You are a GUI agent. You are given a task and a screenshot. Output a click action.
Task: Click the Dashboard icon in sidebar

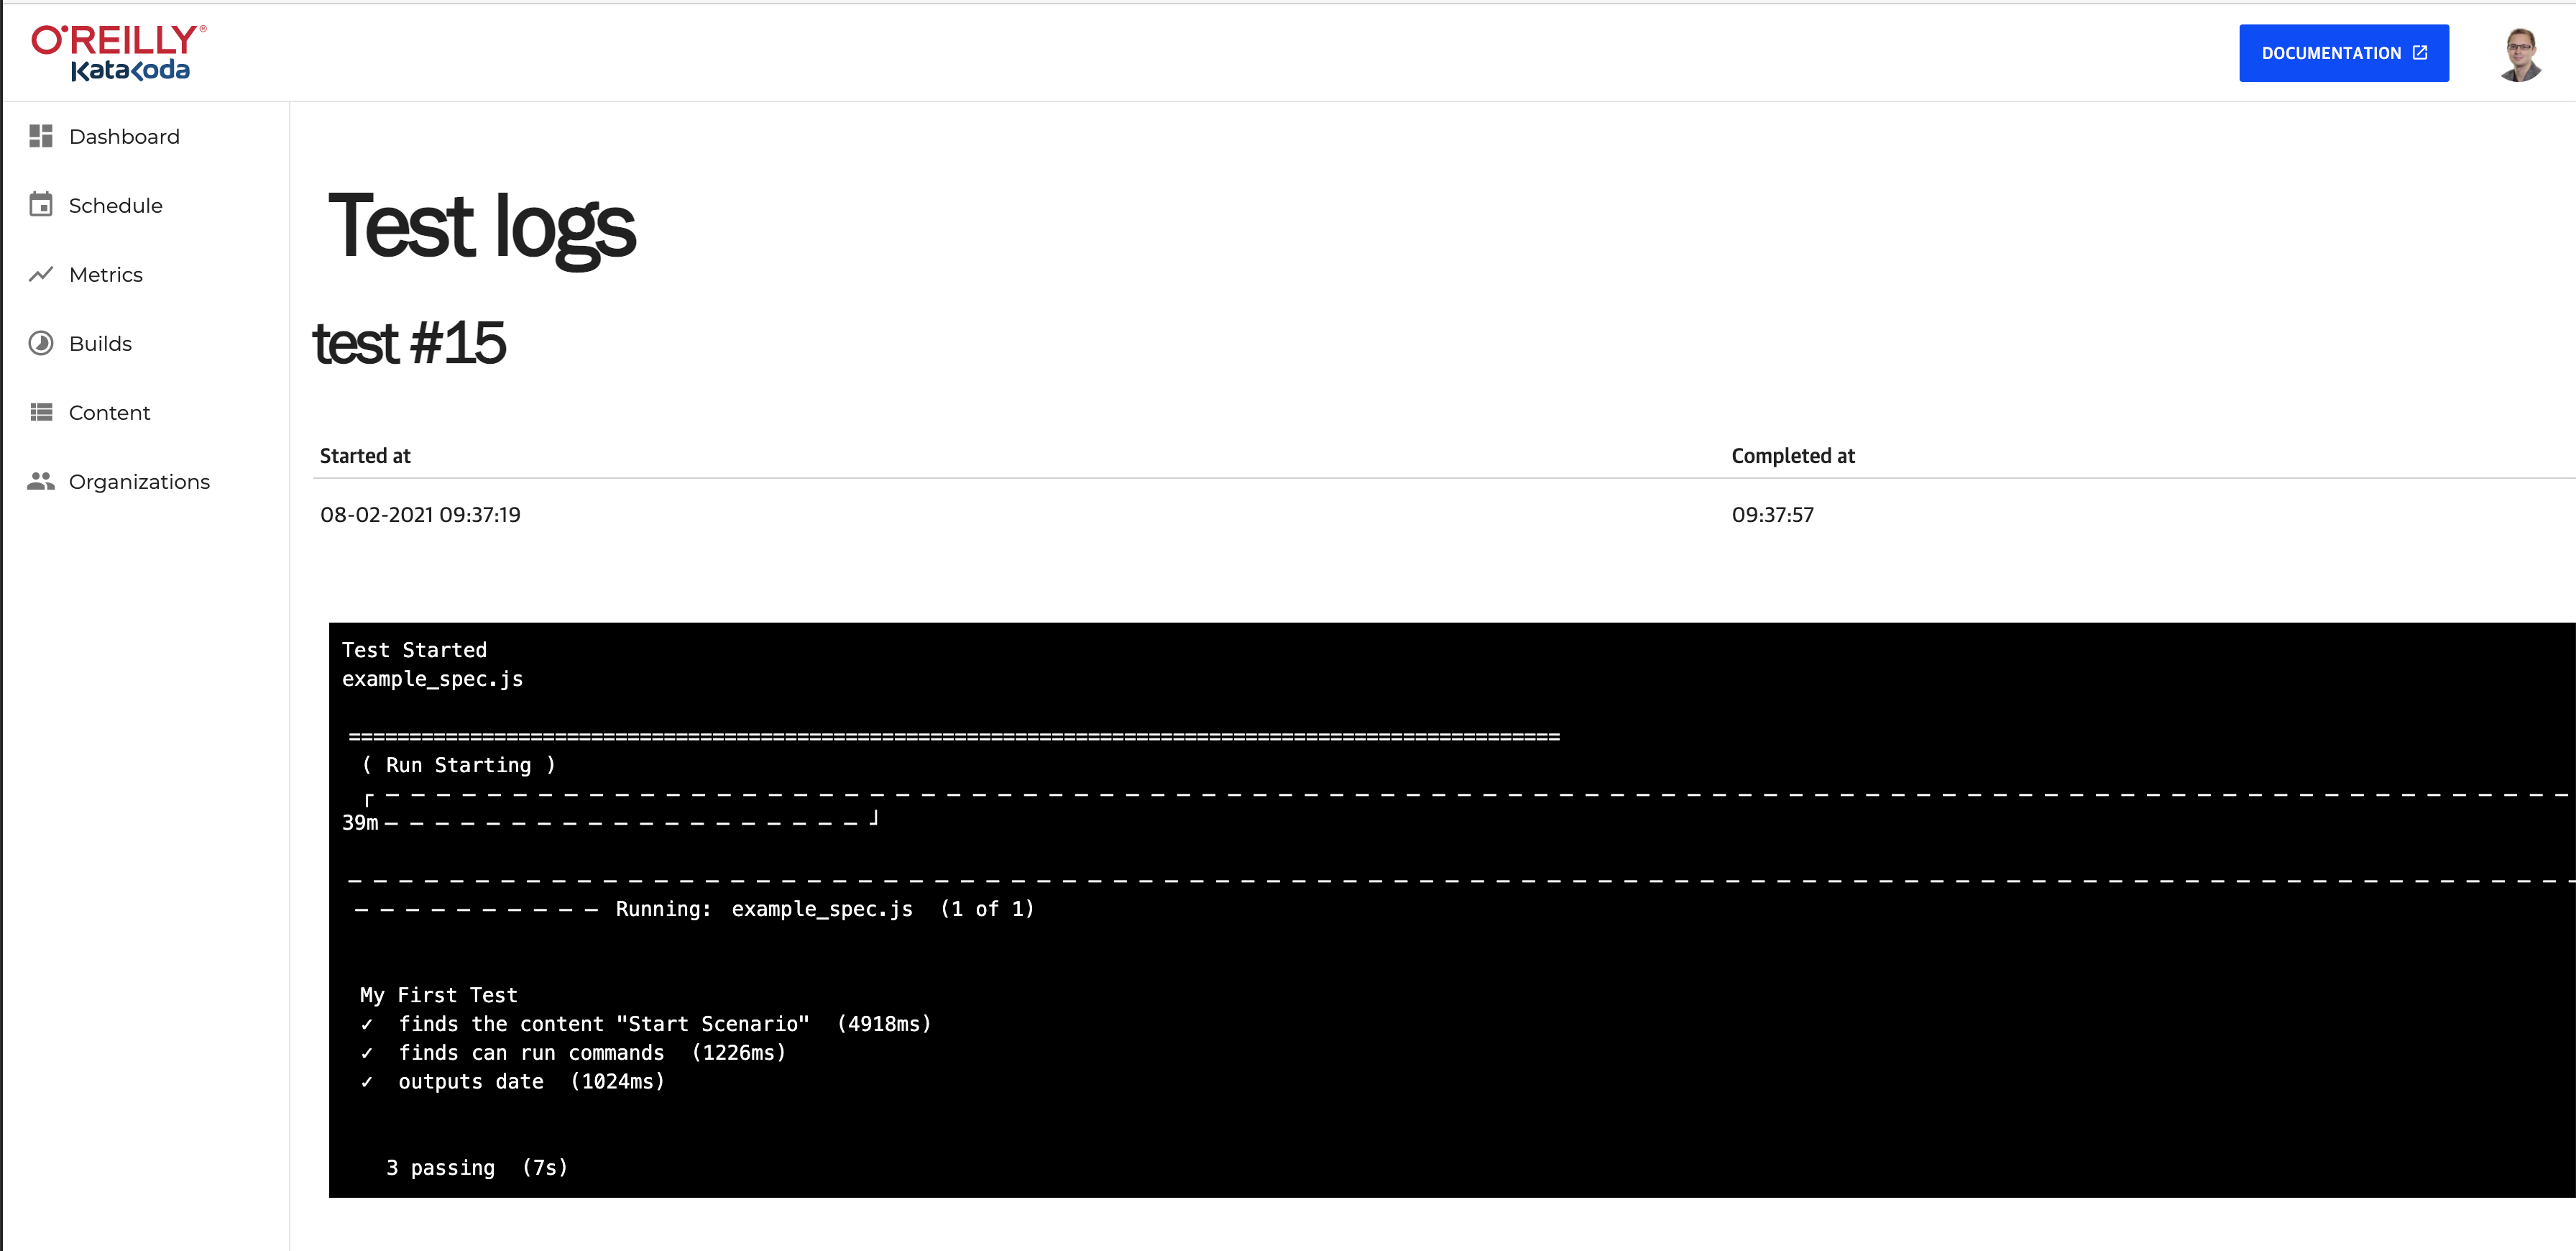(x=41, y=137)
